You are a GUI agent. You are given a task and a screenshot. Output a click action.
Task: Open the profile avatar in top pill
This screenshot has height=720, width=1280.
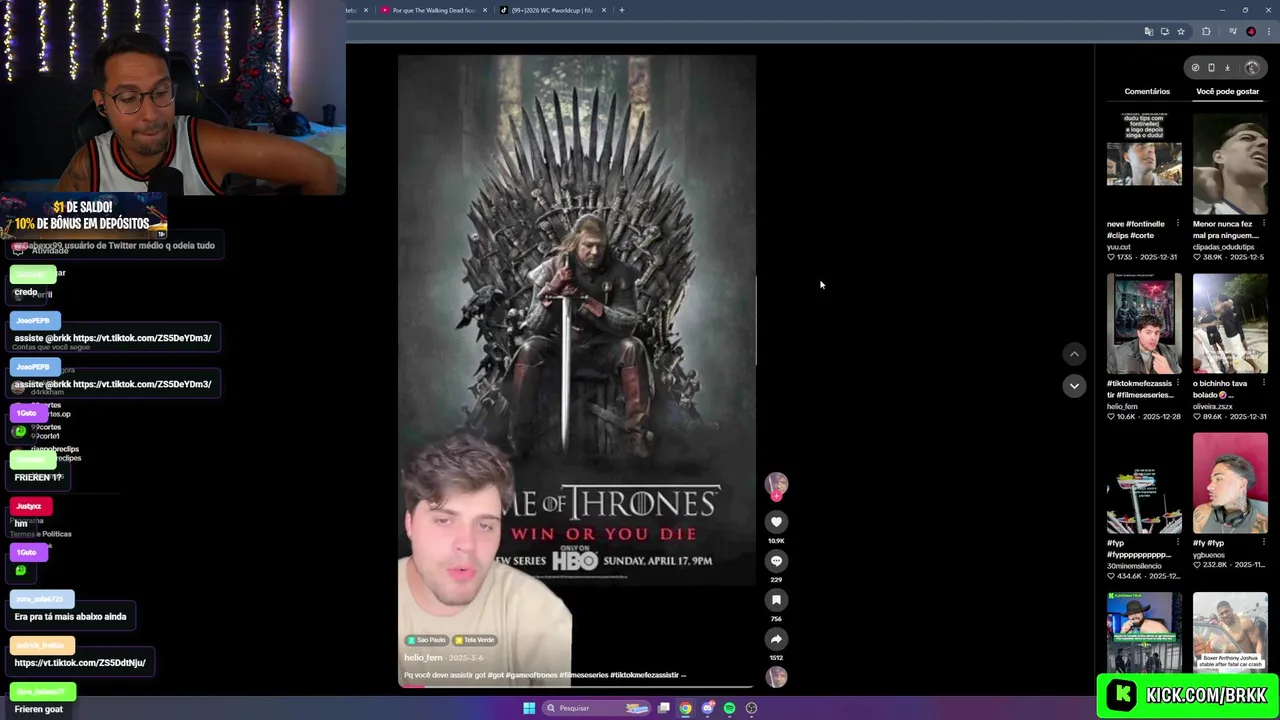(1252, 68)
